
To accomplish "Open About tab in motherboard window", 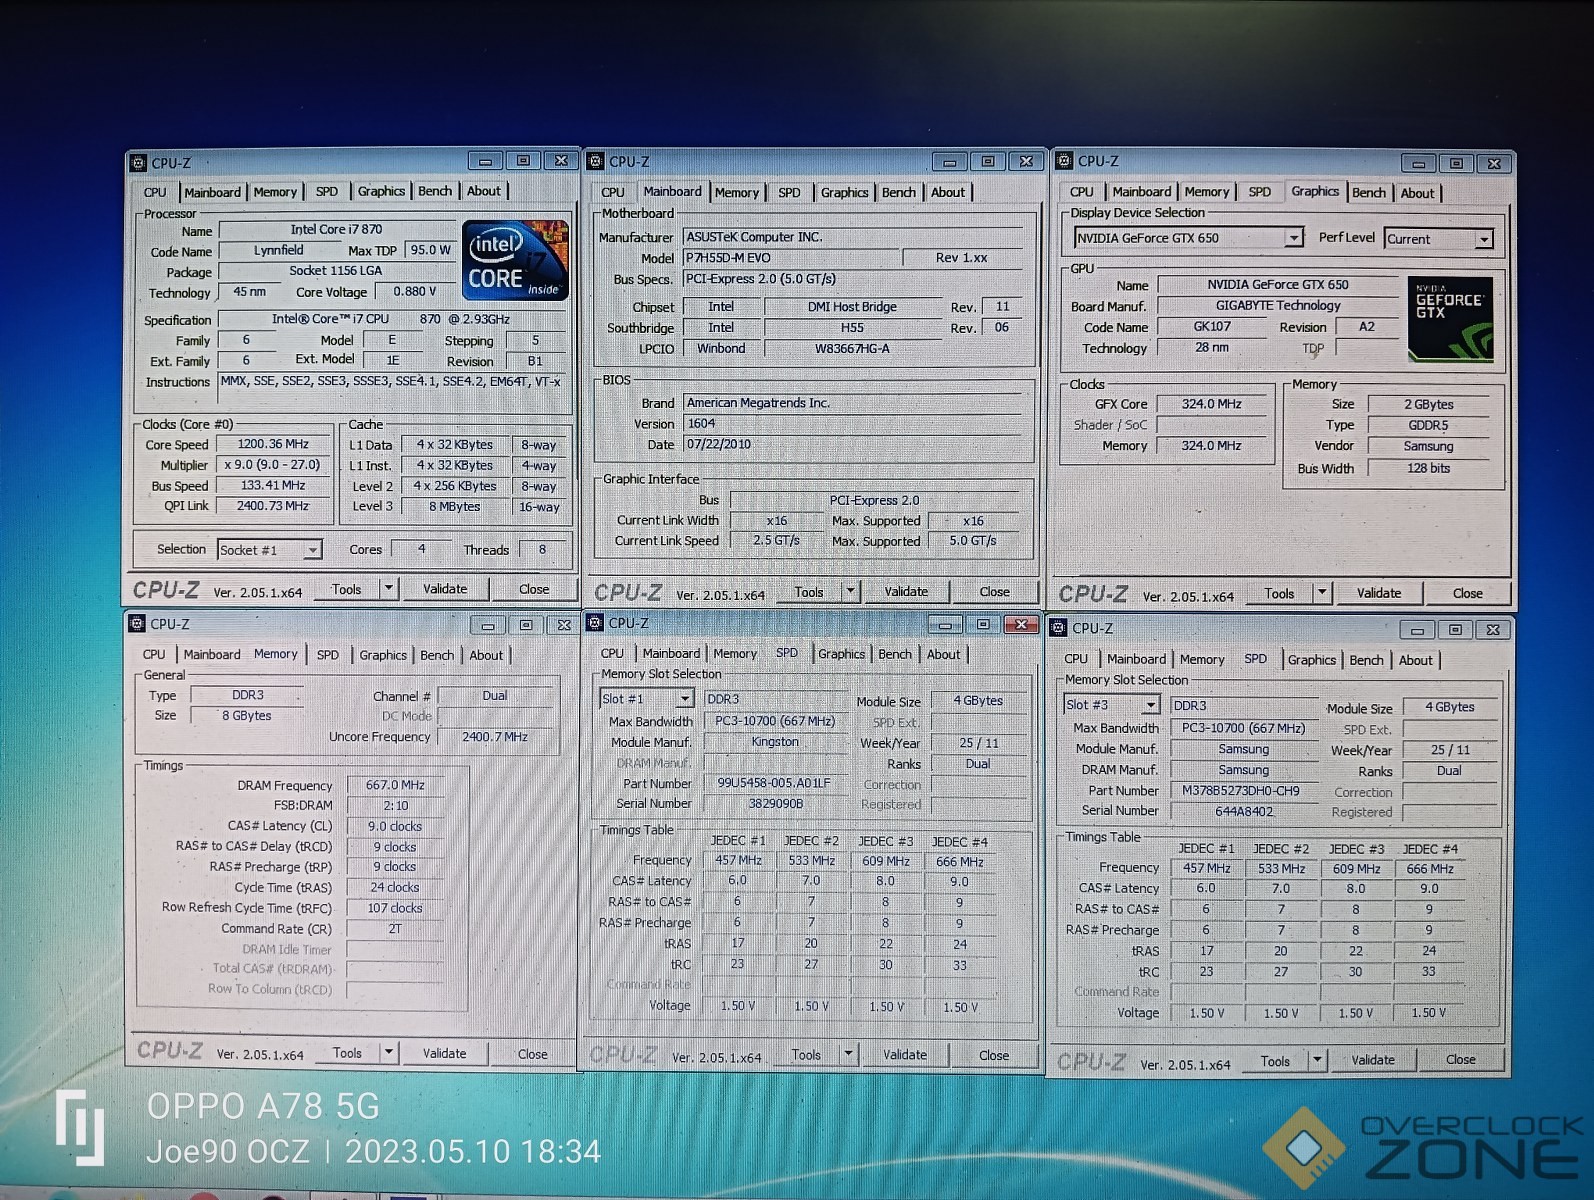I will pyautogui.click(x=948, y=192).
